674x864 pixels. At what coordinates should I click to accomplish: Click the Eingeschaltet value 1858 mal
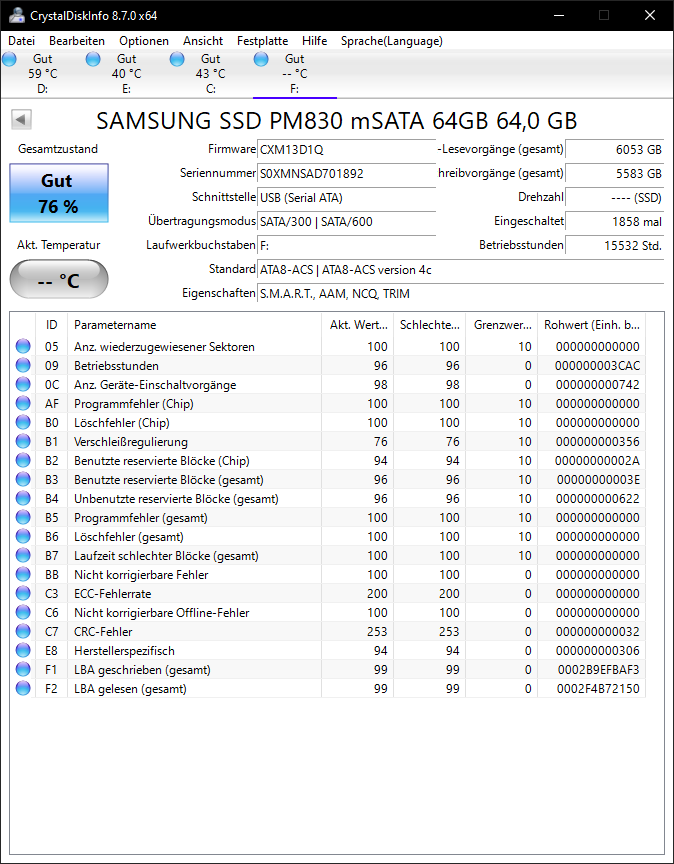pyautogui.click(x=615, y=222)
